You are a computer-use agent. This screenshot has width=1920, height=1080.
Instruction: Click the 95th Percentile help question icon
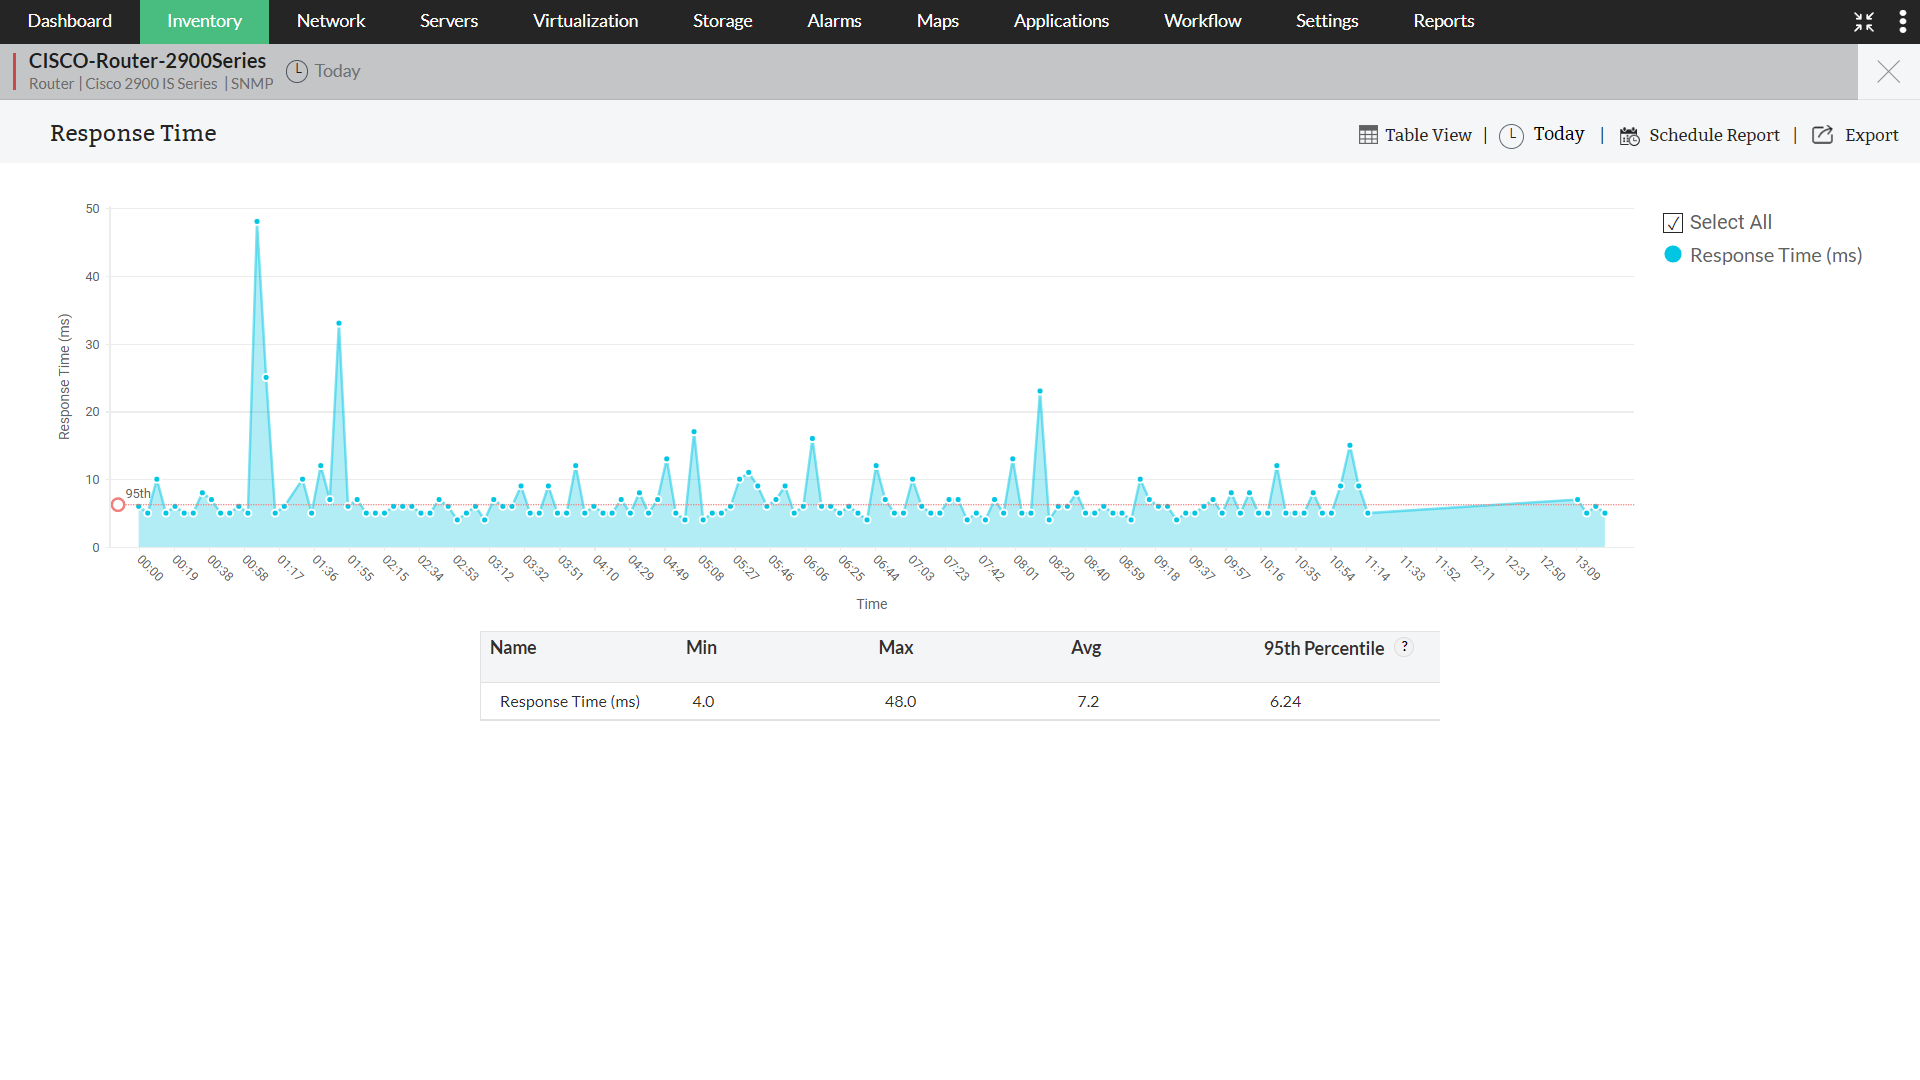pyautogui.click(x=1404, y=647)
